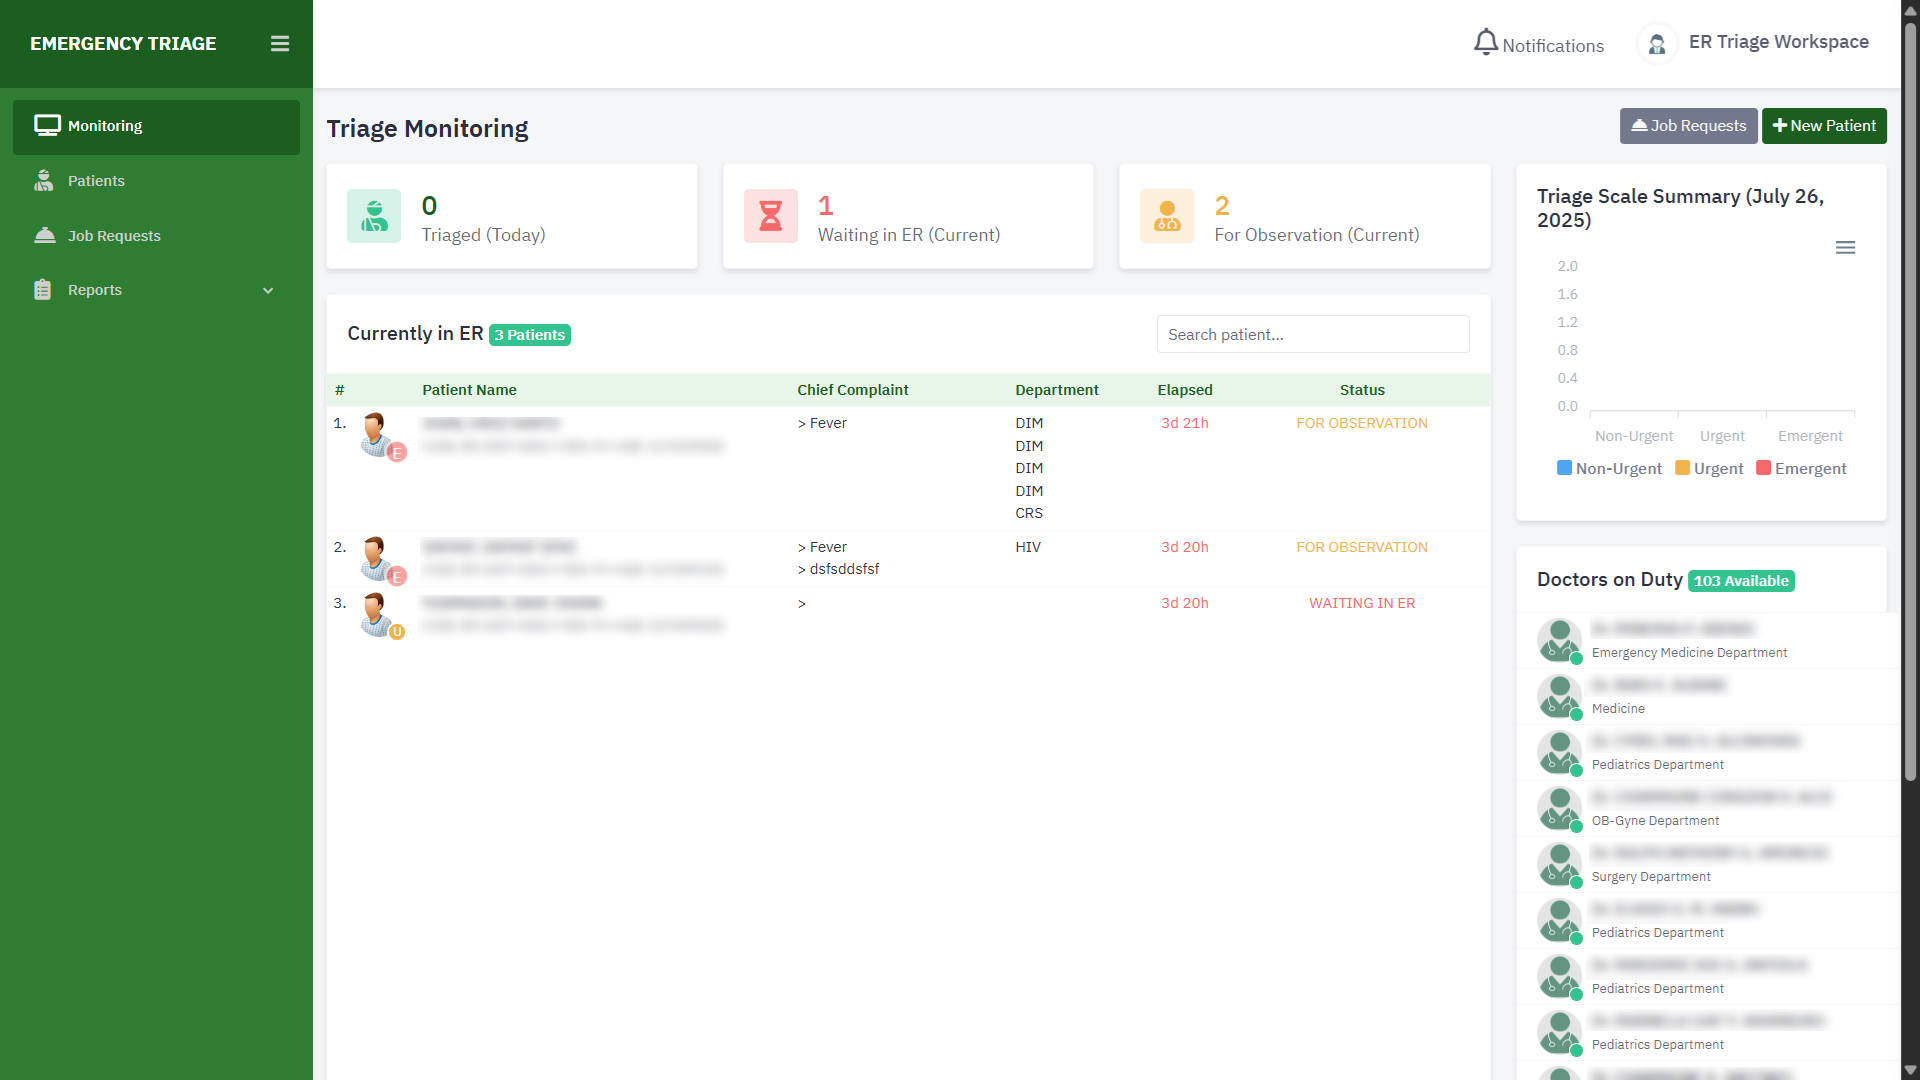1920x1080 pixels.
Task: Open the Reports menu item
Action: pos(95,290)
